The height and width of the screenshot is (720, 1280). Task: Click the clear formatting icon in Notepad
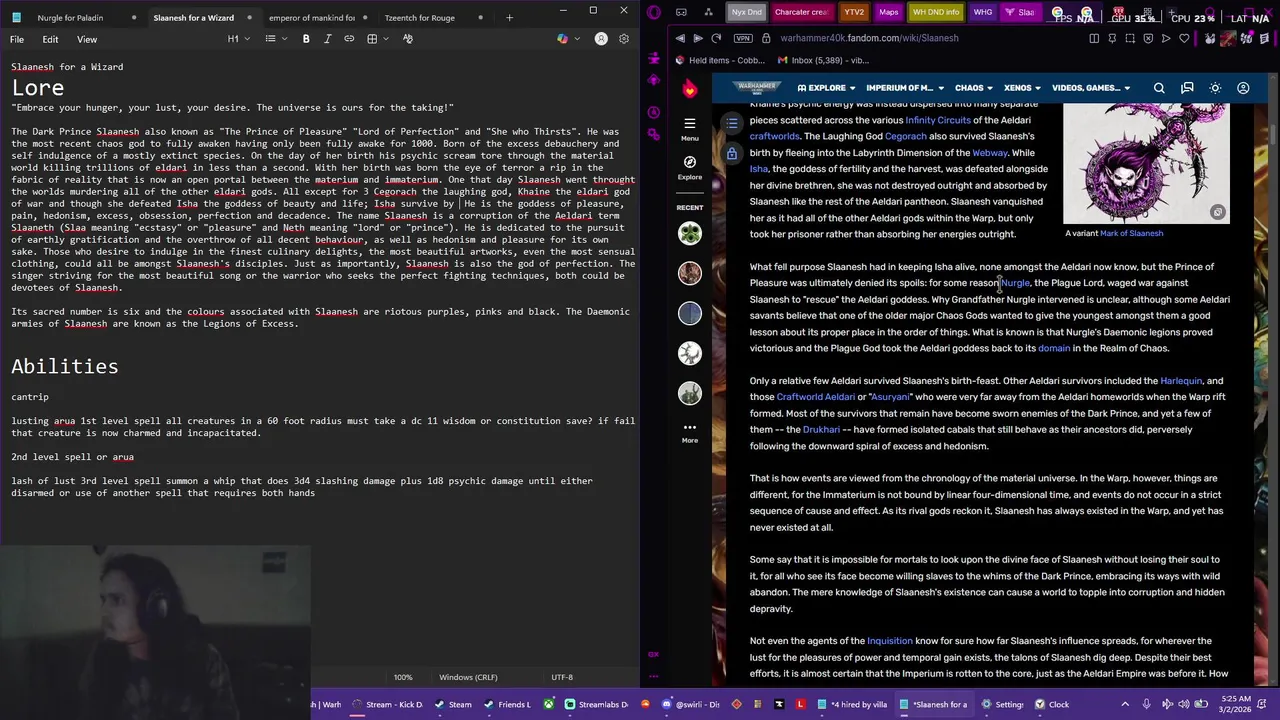[408, 39]
